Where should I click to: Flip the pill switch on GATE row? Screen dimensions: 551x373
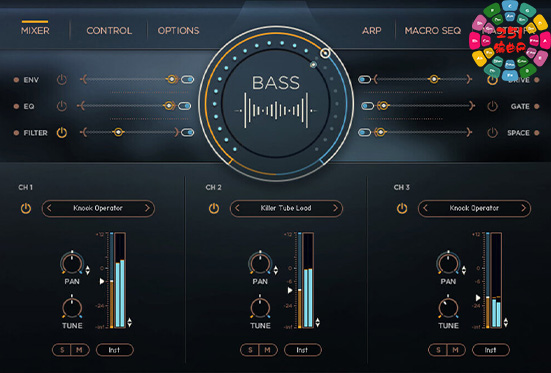[x=368, y=105]
